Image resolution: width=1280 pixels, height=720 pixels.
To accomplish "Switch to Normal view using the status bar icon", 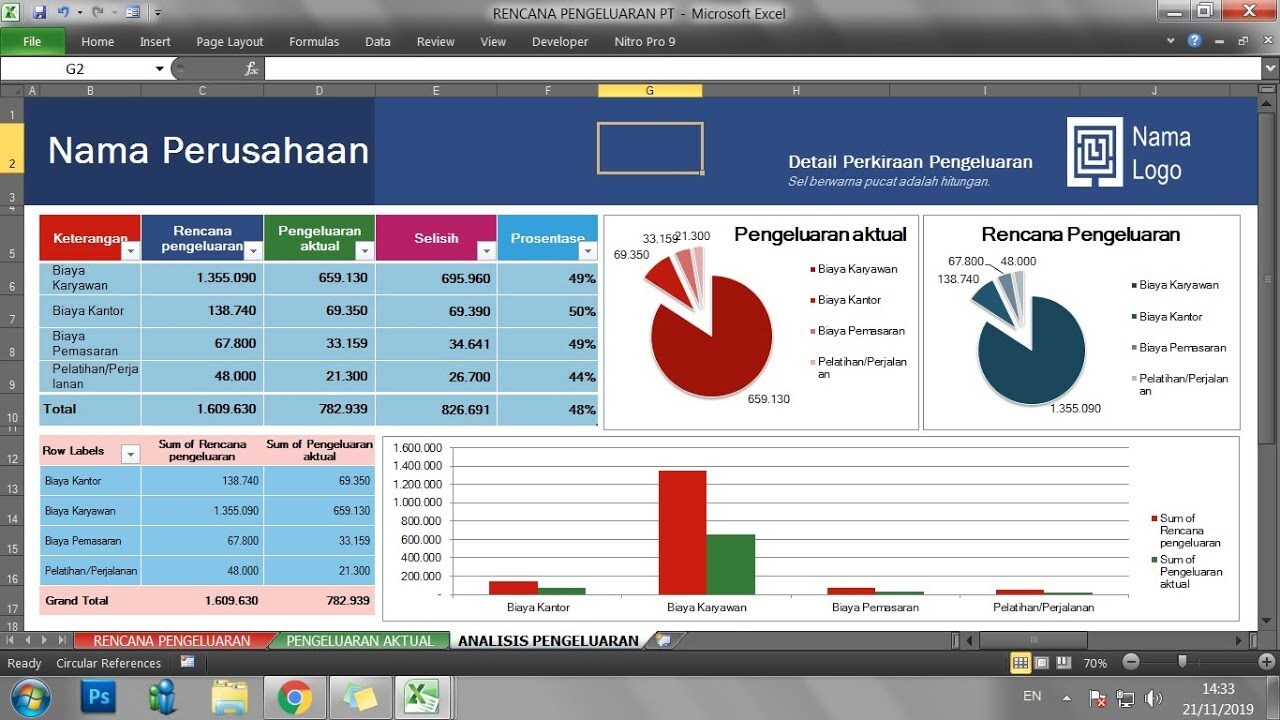I will 1021,662.
